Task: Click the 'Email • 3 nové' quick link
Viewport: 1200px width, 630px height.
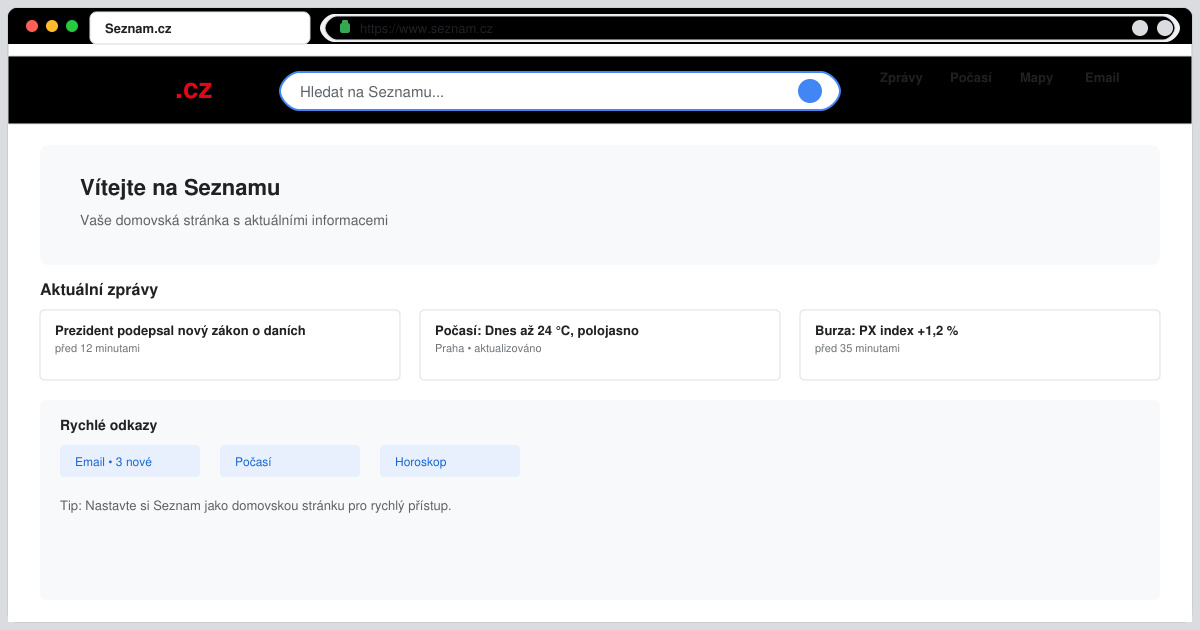Action: pyautogui.click(x=130, y=461)
